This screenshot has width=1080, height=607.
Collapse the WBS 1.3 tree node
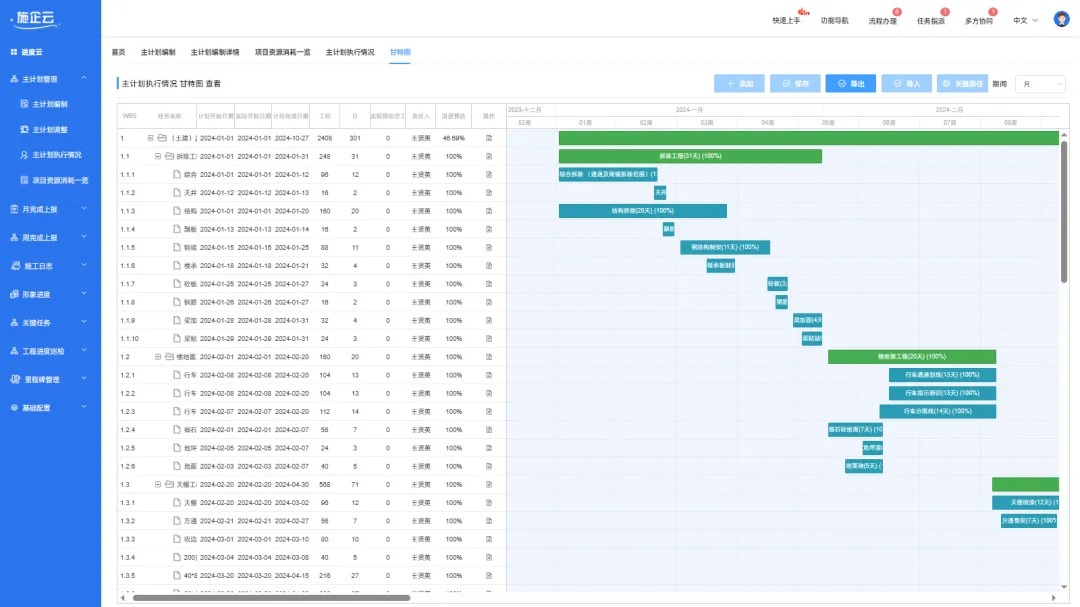pyautogui.click(x=157, y=484)
